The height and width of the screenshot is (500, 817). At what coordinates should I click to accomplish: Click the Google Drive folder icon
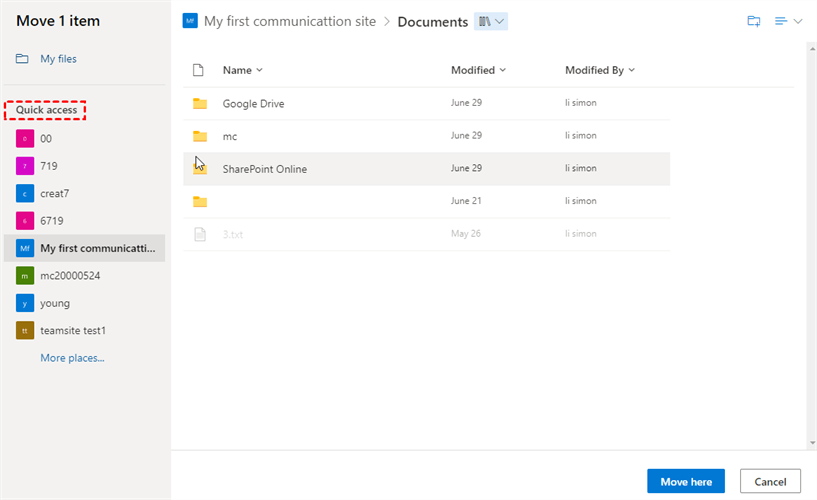pyautogui.click(x=200, y=103)
